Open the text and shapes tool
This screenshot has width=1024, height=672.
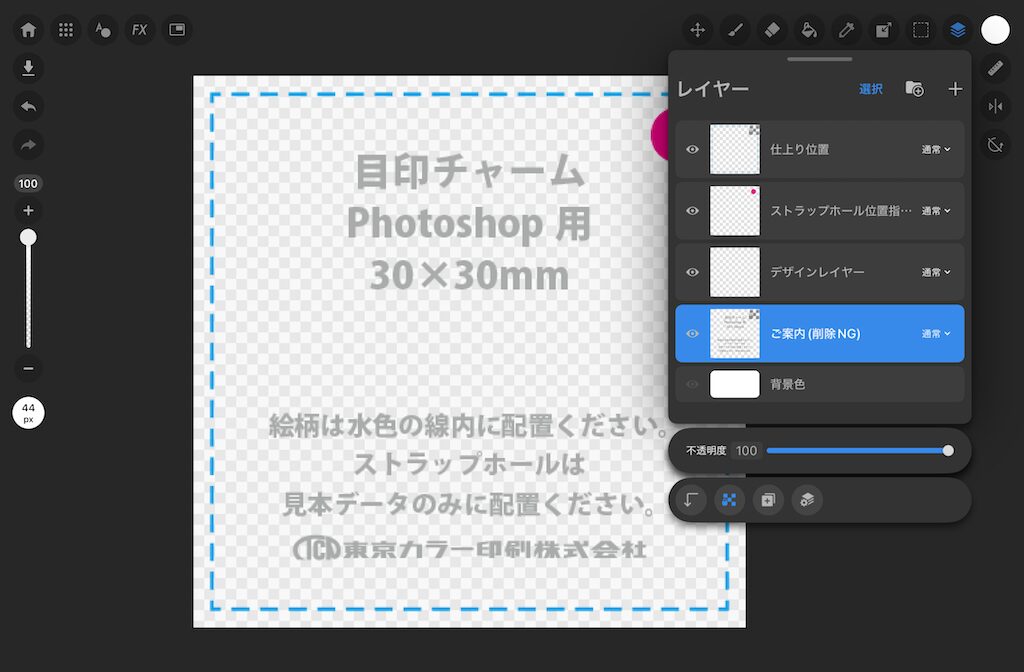(103, 30)
